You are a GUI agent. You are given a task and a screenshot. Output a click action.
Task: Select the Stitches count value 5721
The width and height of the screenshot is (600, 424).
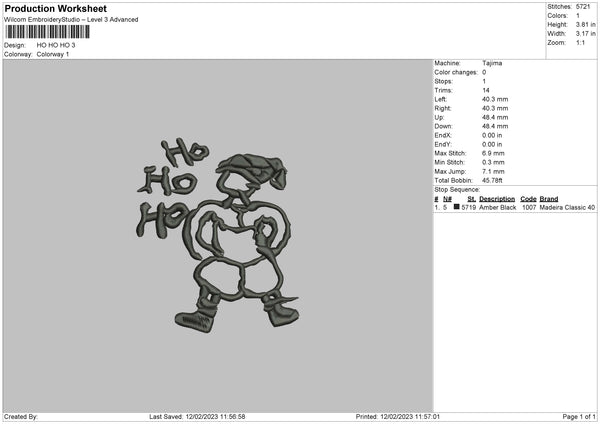pos(583,7)
